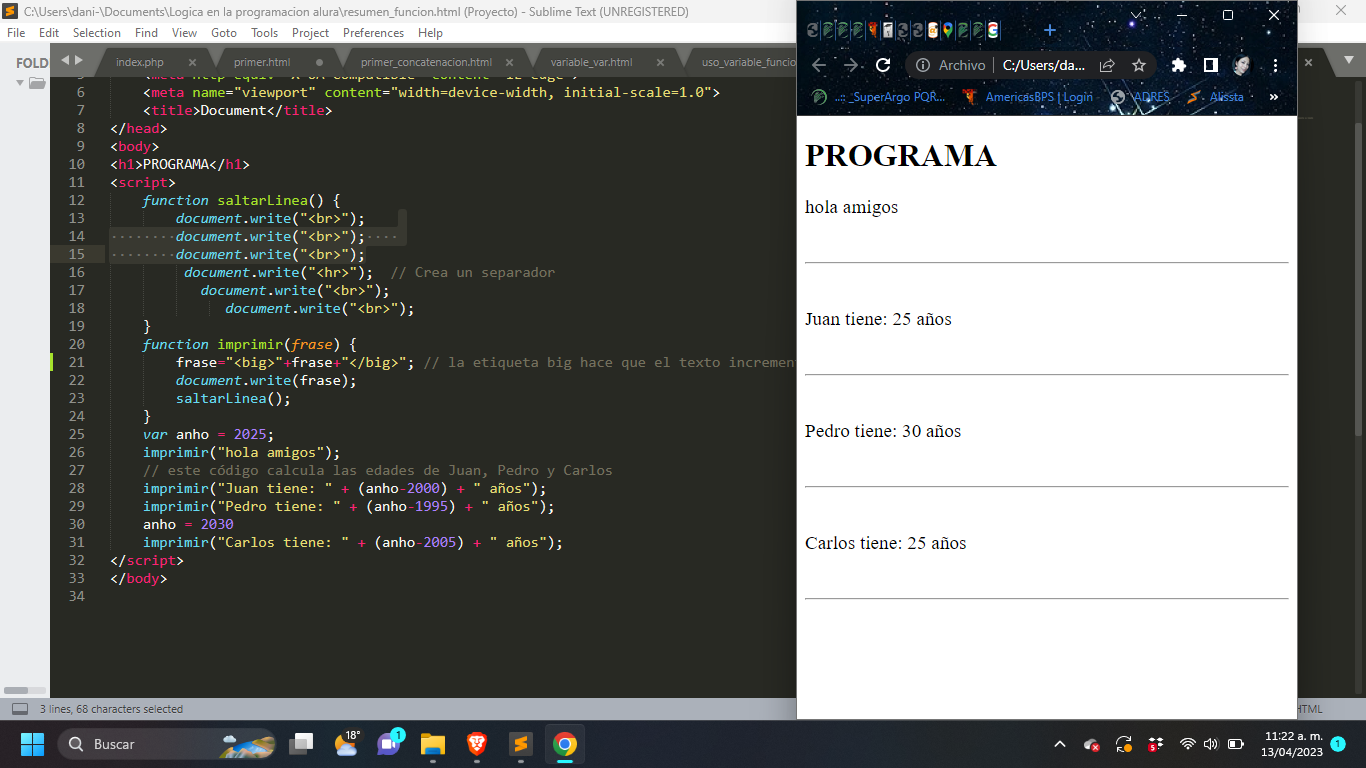Switch to Chrome in taskbar
The width and height of the screenshot is (1366, 768).
pos(564,744)
